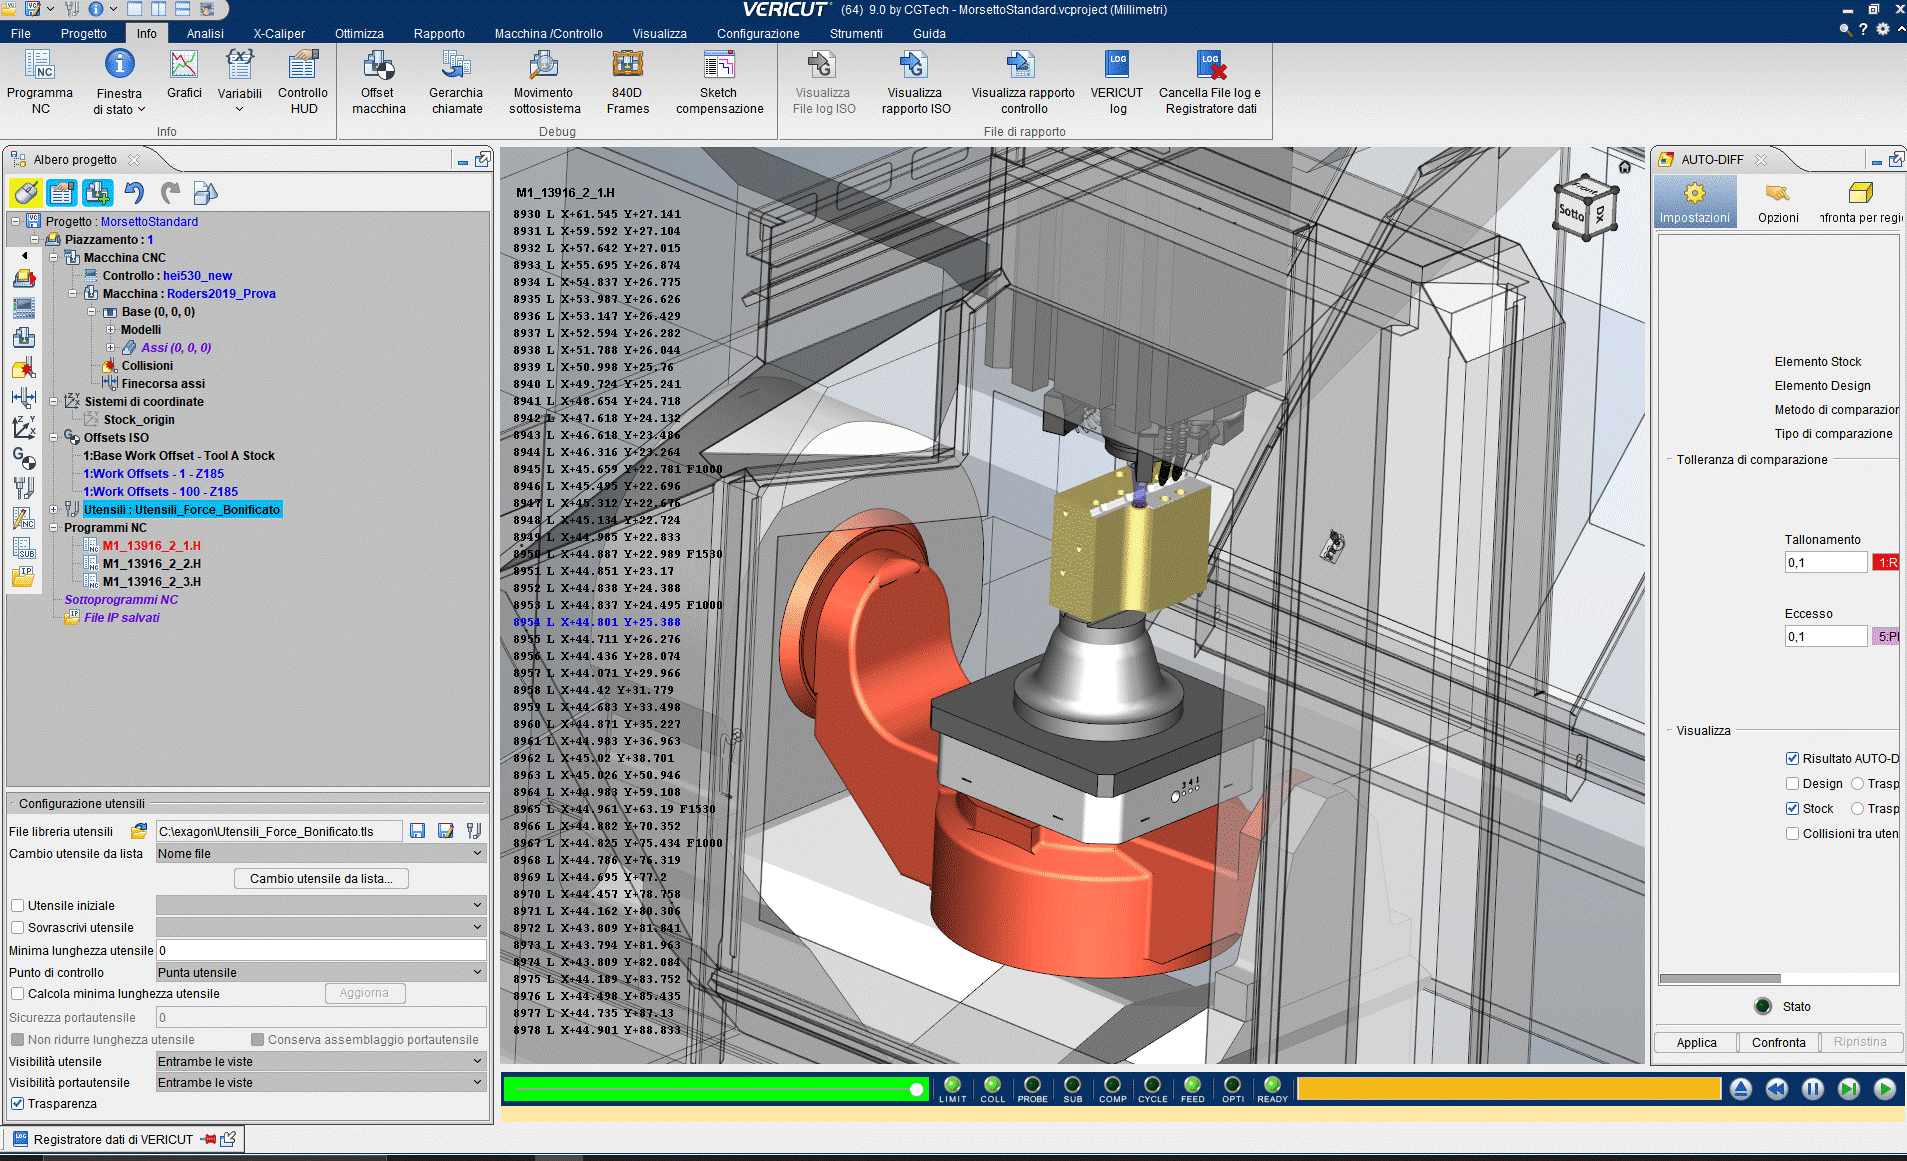Click the rewind simulation button
This screenshot has height=1161, width=1907.
click(1776, 1089)
